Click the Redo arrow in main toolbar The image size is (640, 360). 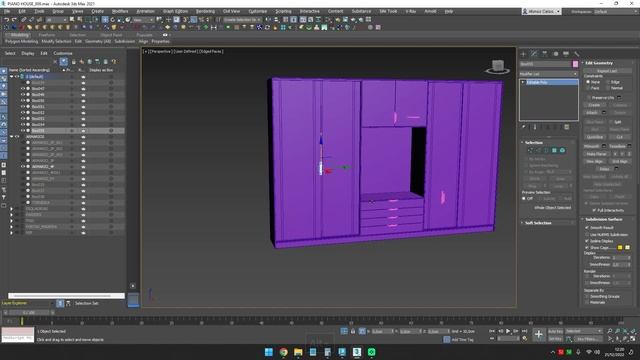(x=14, y=19)
